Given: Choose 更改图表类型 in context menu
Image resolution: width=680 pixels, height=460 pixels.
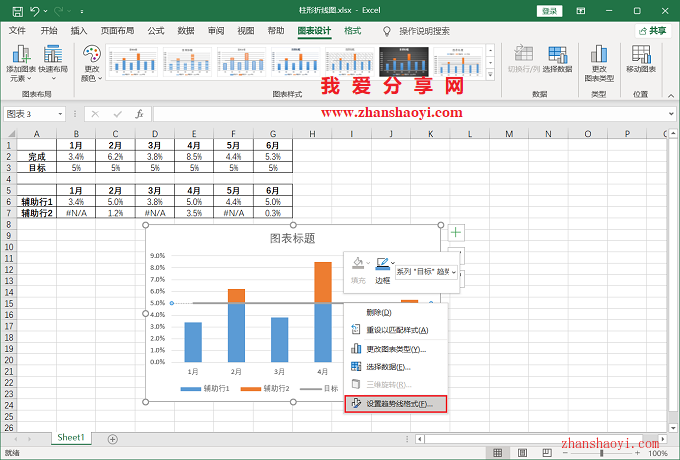Looking at the screenshot, I should click(396, 349).
